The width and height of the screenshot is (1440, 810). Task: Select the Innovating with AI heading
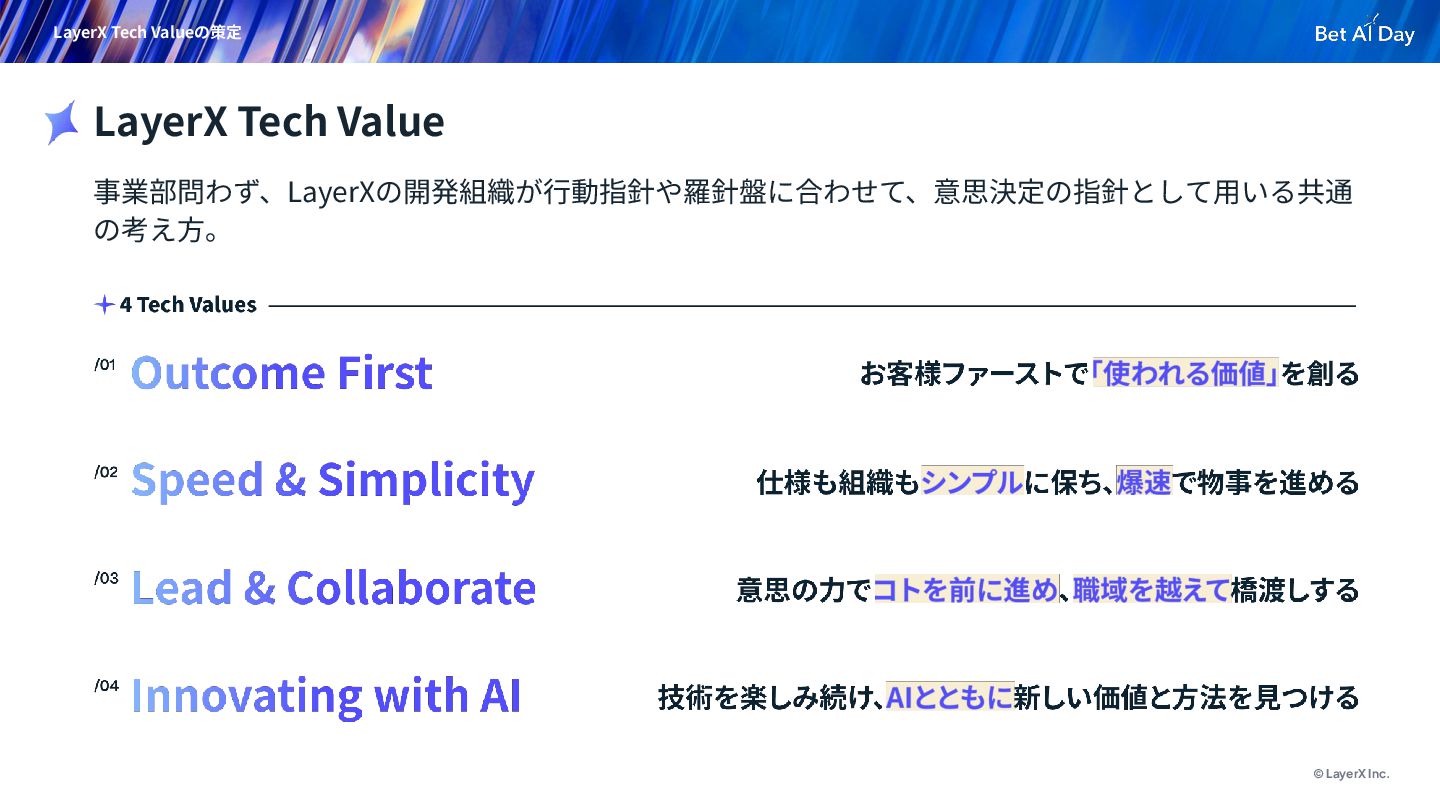coord(326,695)
